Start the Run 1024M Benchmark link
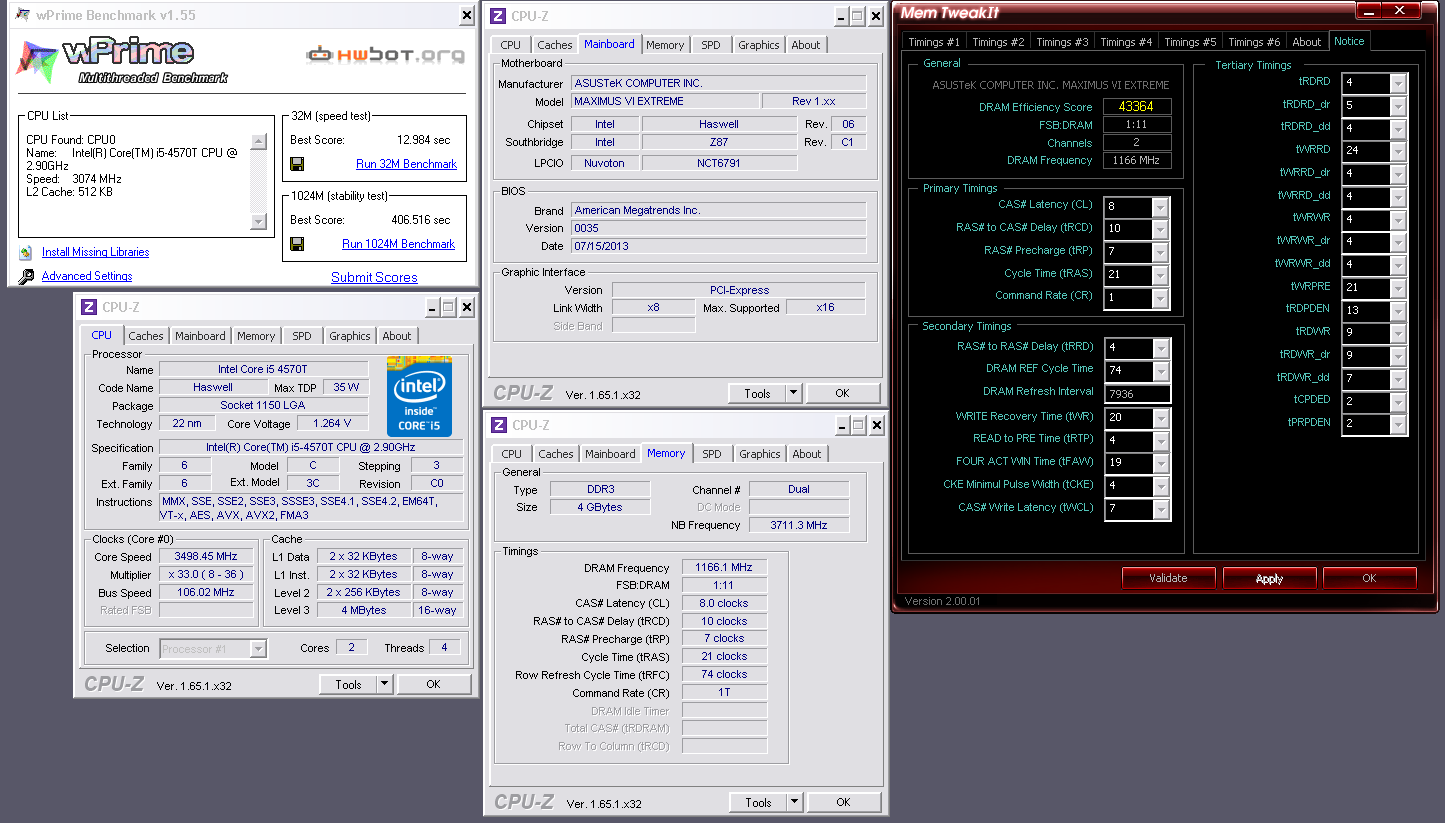 [398, 244]
